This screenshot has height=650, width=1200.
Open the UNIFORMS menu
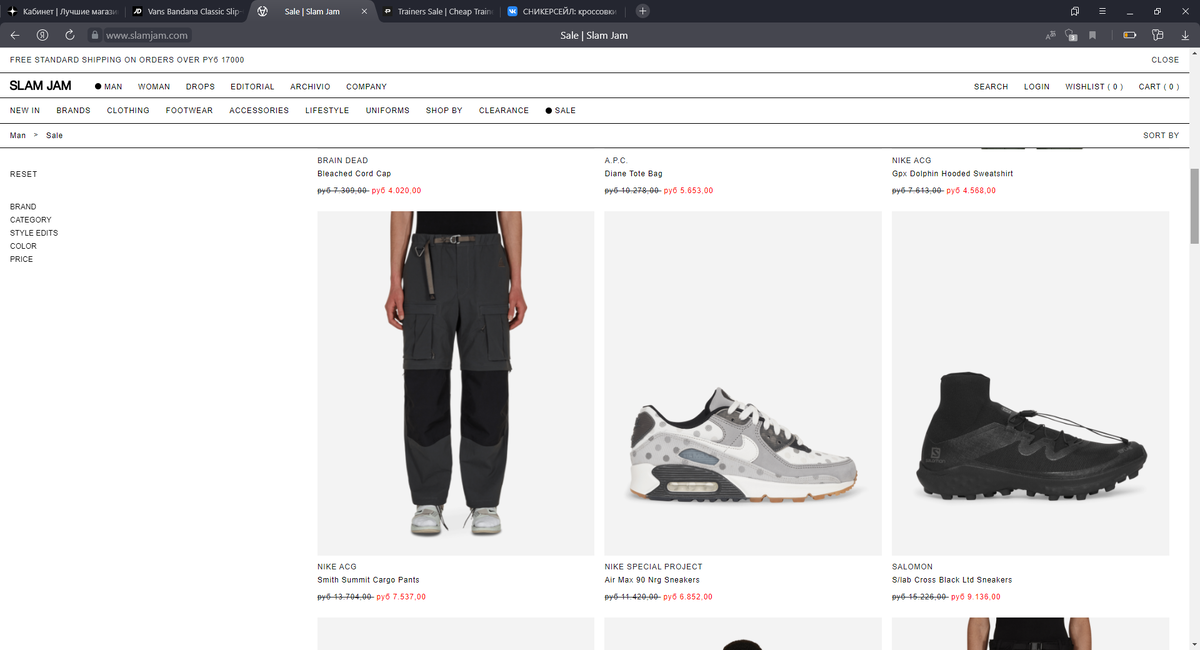(x=387, y=111)
